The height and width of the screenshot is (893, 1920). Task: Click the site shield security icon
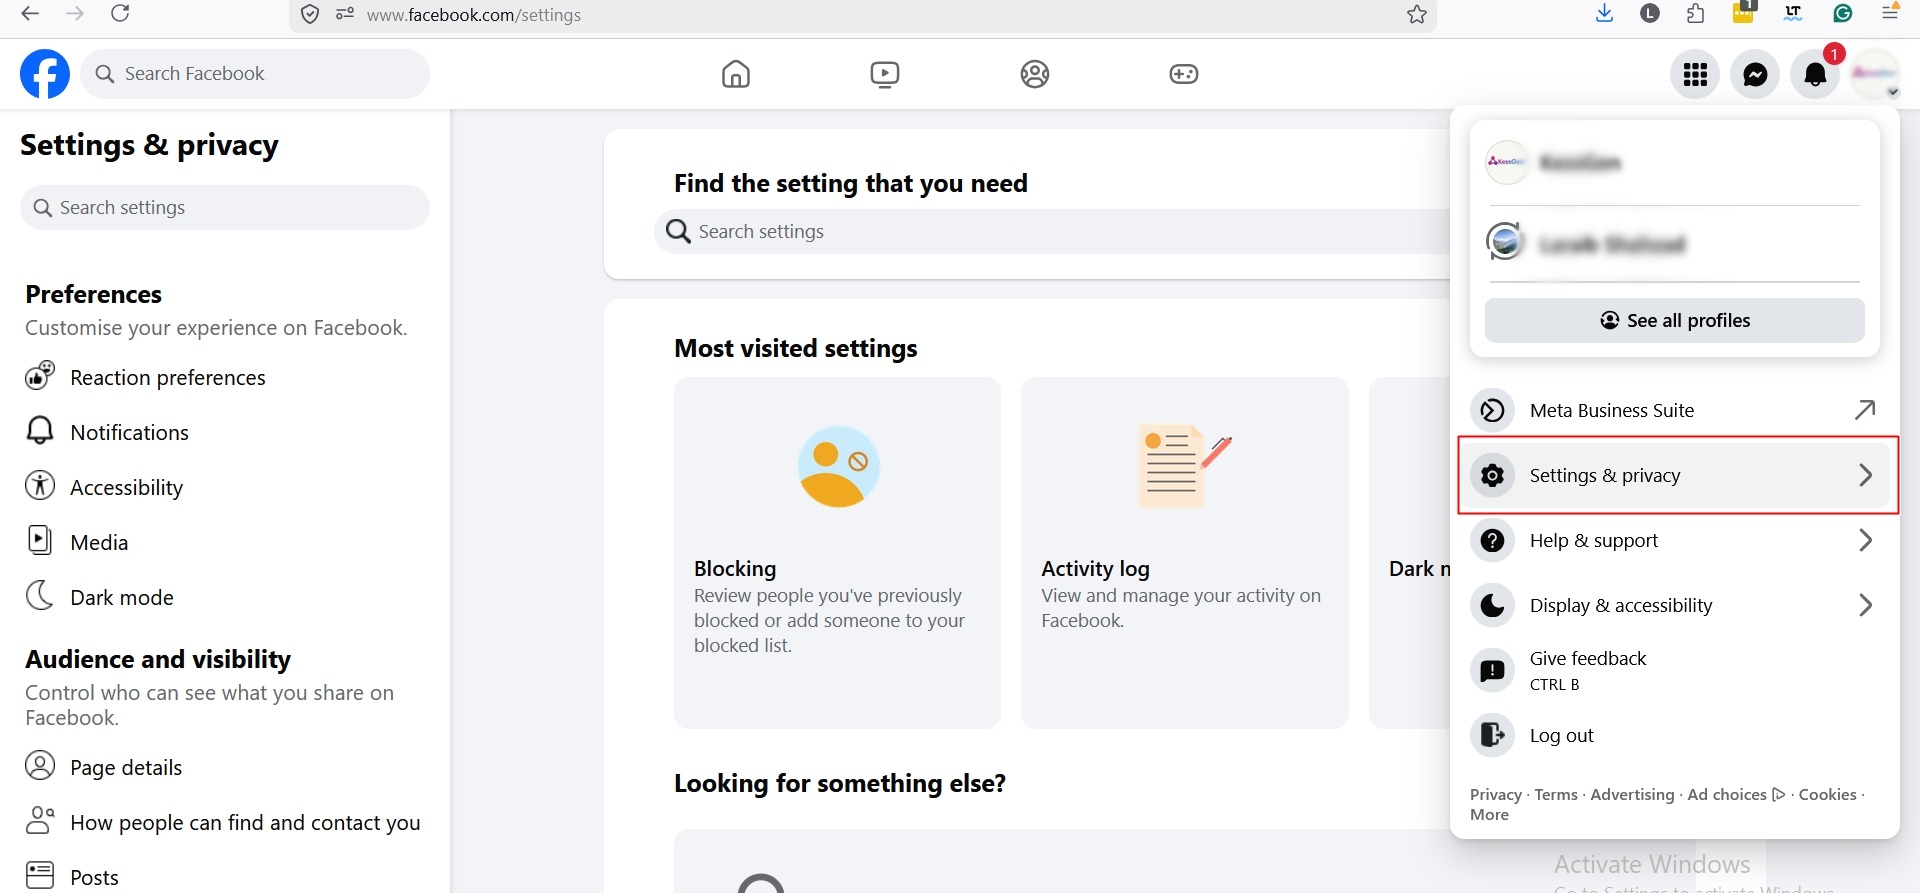pyautogui.click(x=310, y=14)
